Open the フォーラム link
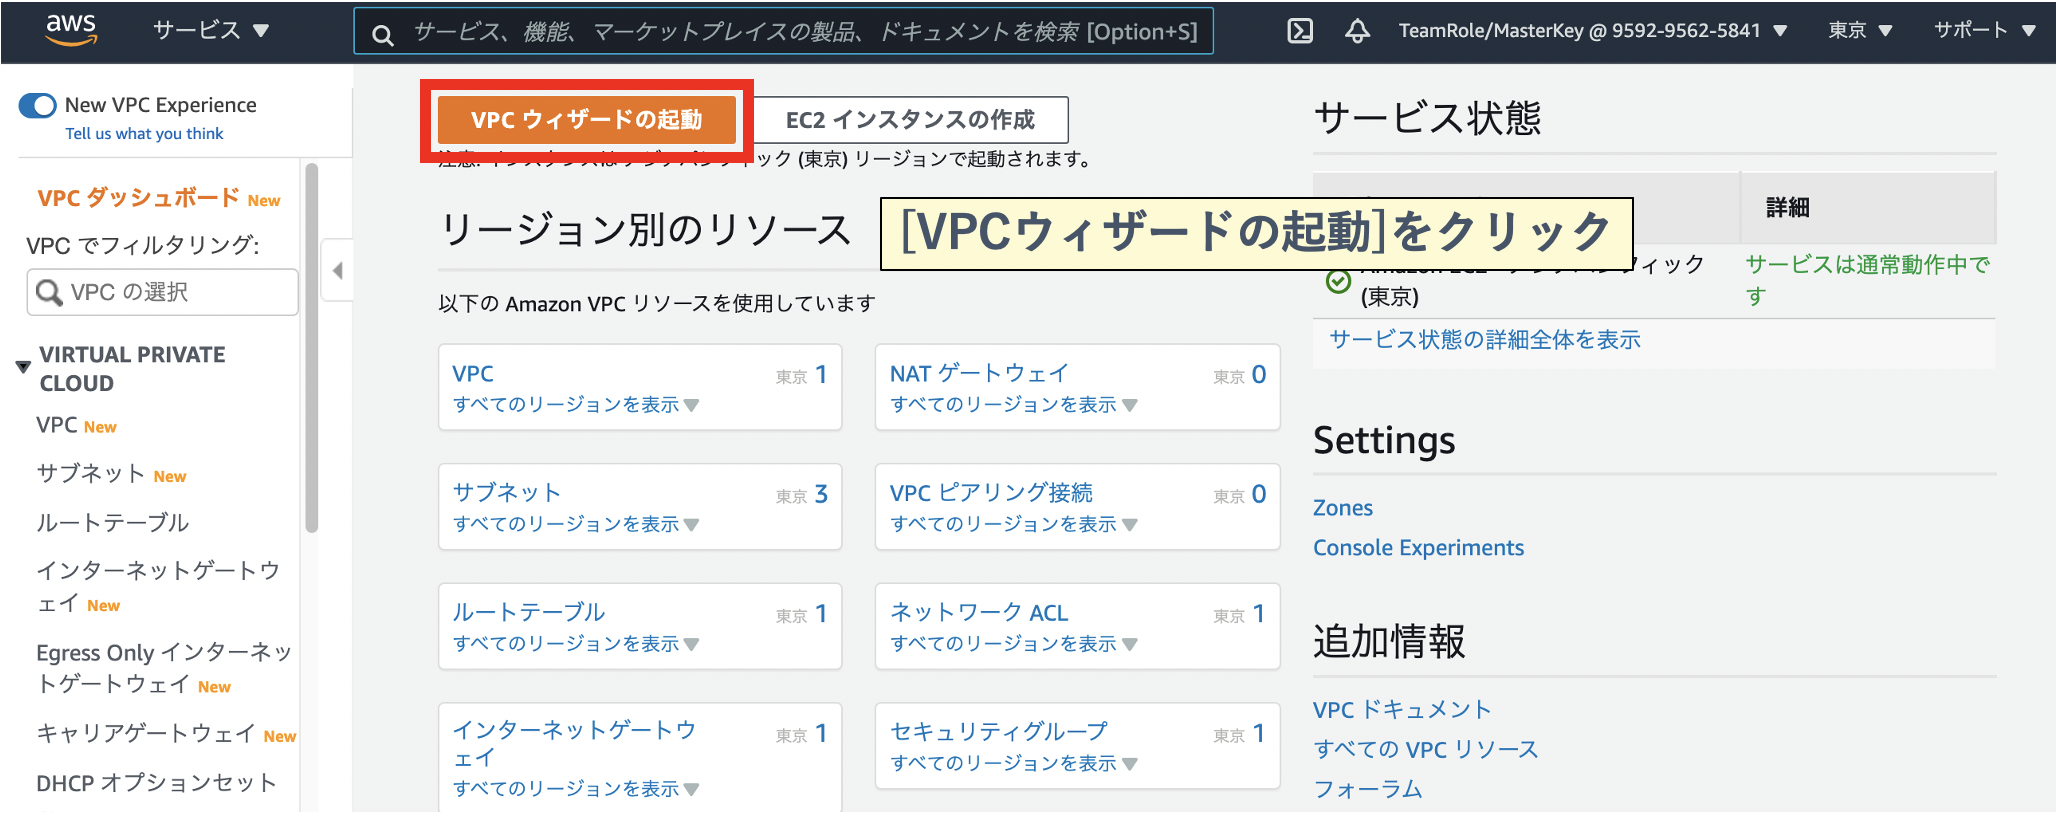This screenshot has width=2056, height=820. coord(1368,789)
